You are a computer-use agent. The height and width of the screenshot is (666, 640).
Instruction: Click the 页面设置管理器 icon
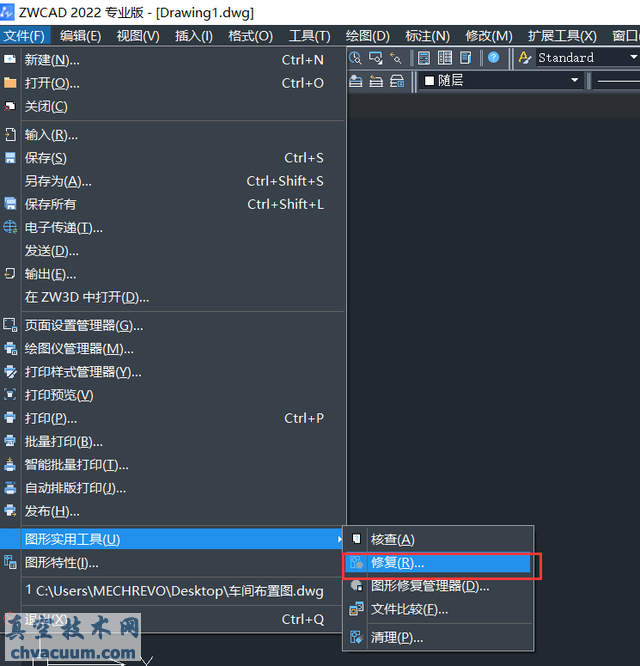pos(10,325)
